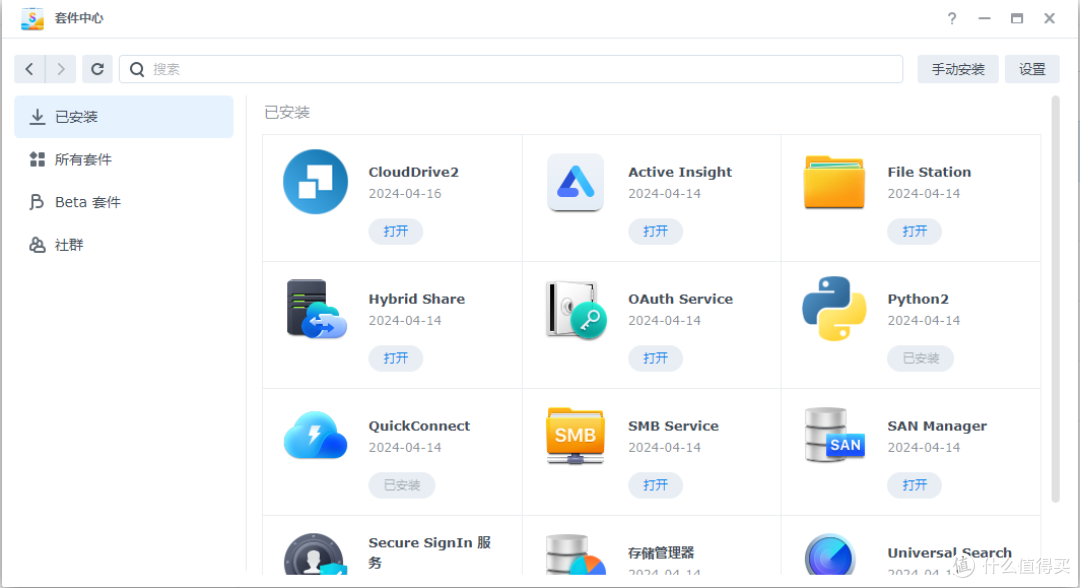Image resolution: width=1080 pixels, height=588 pixels.
Task: Refresh the package list
Action: (97, 68)
